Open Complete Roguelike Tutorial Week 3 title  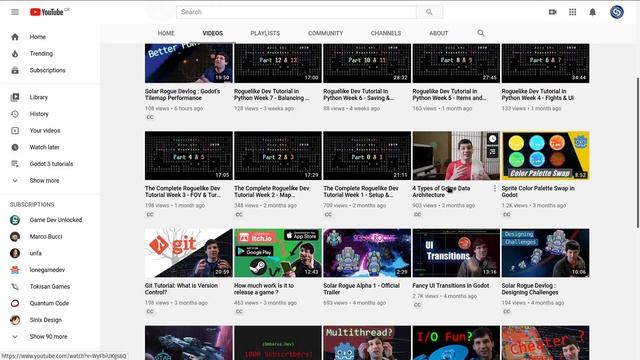click(x=183, y=192)
